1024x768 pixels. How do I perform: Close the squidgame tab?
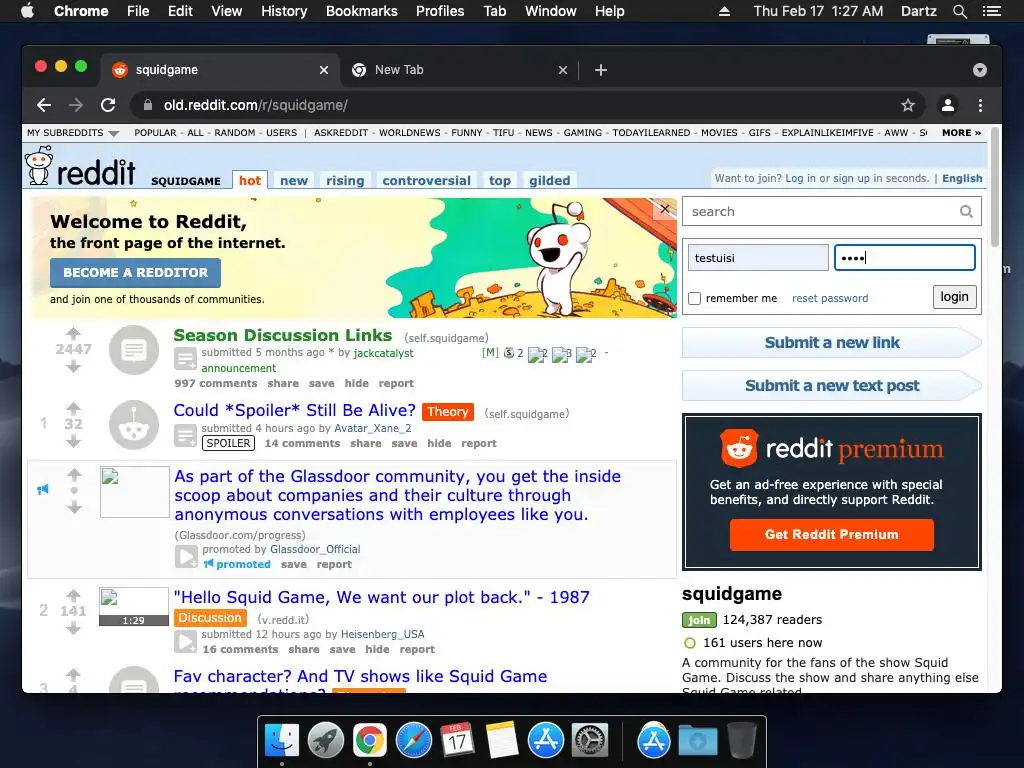[324, 70]
